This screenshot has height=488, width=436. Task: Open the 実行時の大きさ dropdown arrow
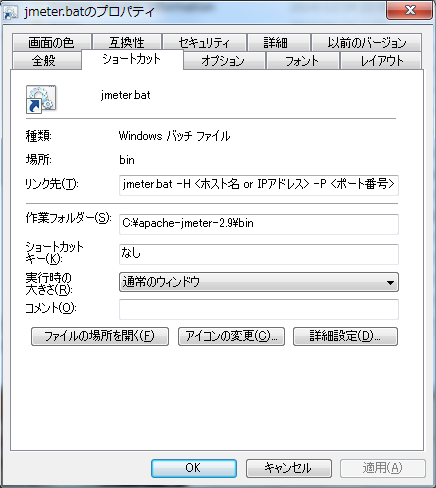click(390, 283)
